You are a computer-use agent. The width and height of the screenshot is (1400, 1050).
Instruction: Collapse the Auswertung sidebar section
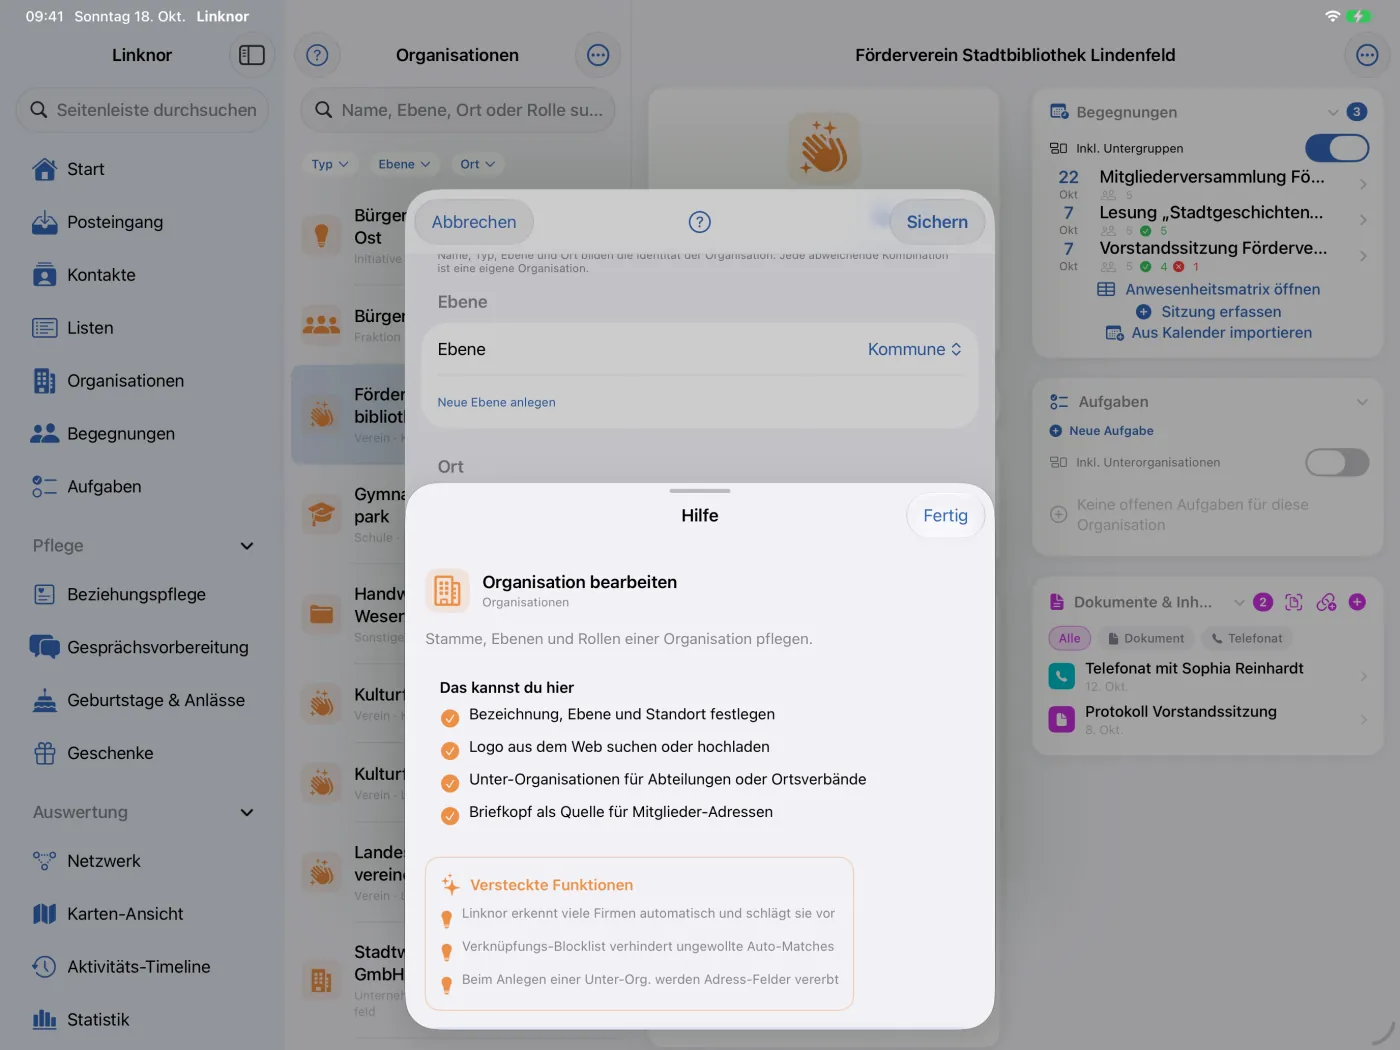(247, 813)
